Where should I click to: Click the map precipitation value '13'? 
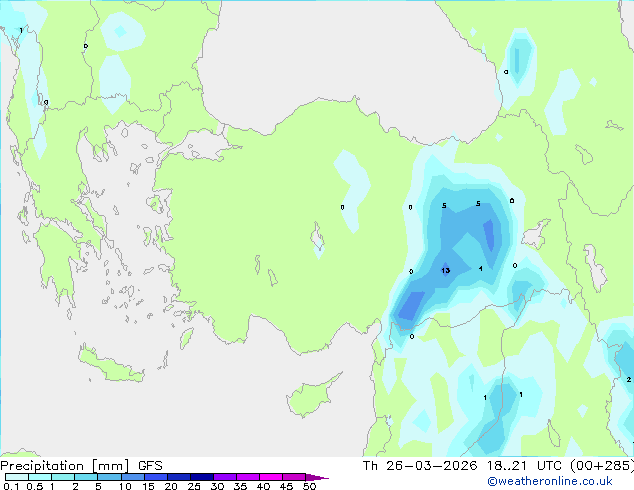point(446,270)
